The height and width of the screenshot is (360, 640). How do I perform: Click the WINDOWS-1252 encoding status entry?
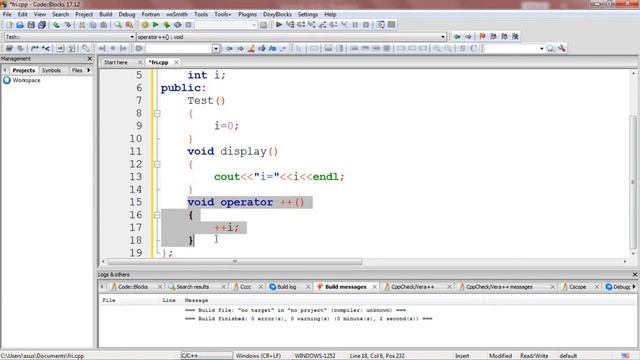315,356
